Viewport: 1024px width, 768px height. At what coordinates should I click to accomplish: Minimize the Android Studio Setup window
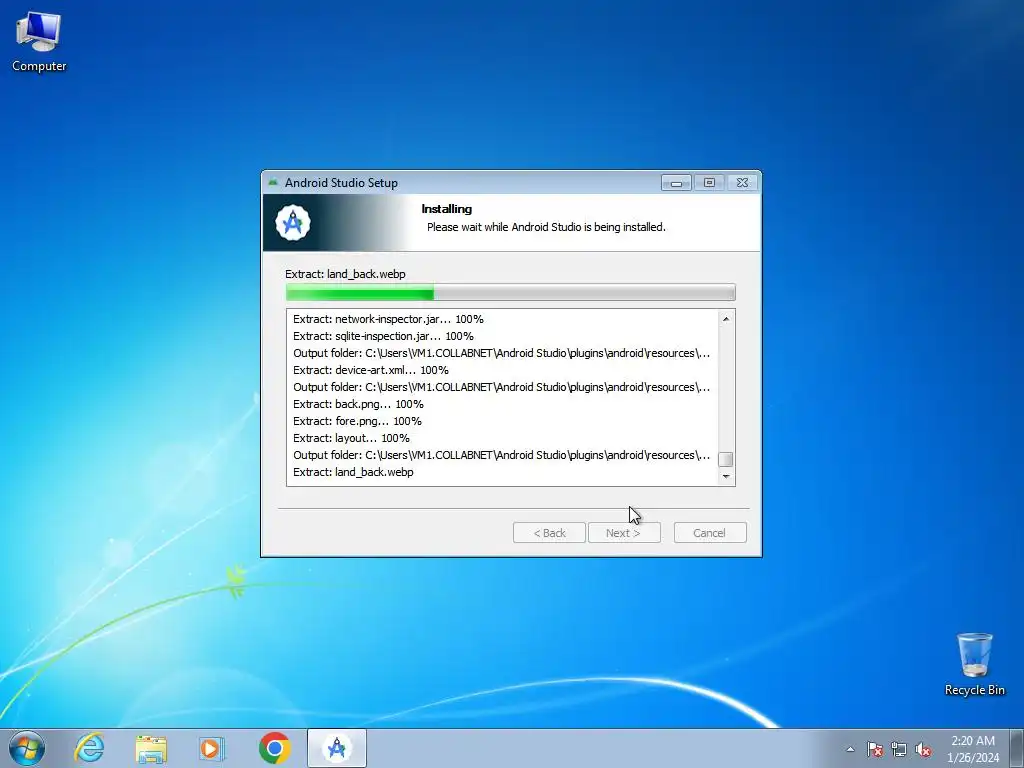pos(676,183)
